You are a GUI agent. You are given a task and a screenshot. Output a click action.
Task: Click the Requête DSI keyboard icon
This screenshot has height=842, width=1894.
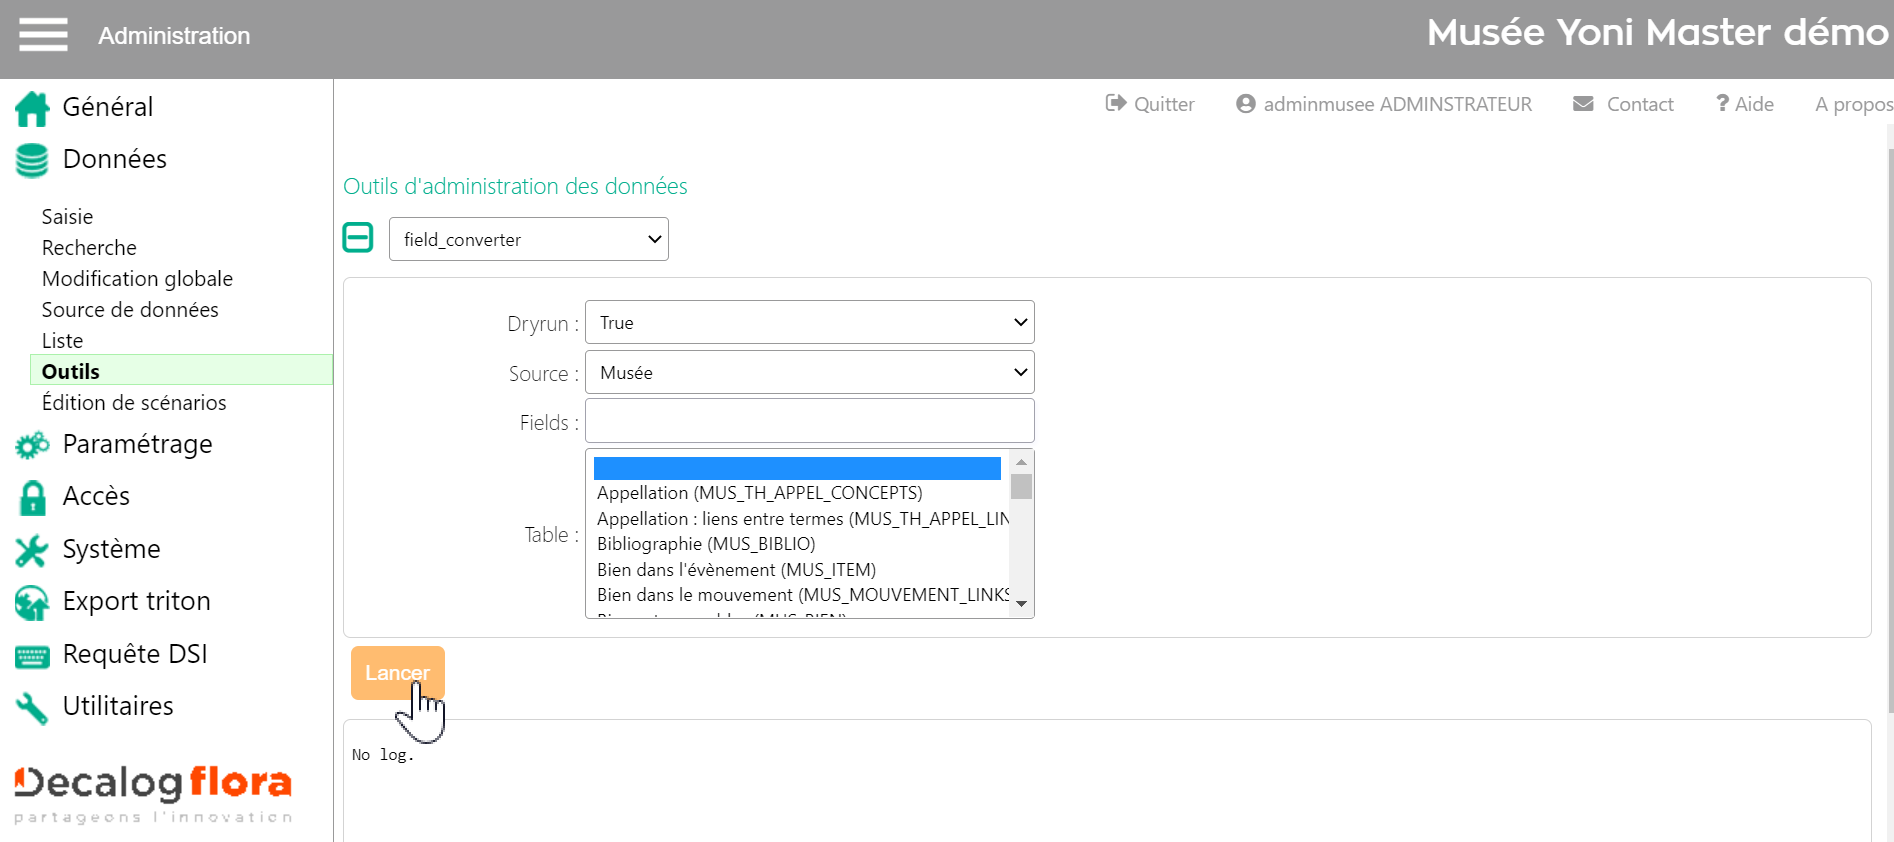32,656
